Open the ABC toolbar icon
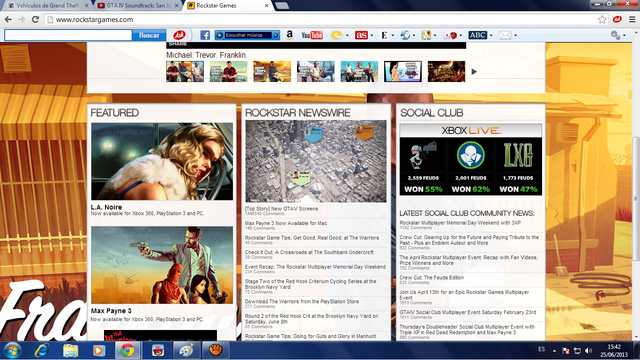640x360 pixels. [478, 35]
